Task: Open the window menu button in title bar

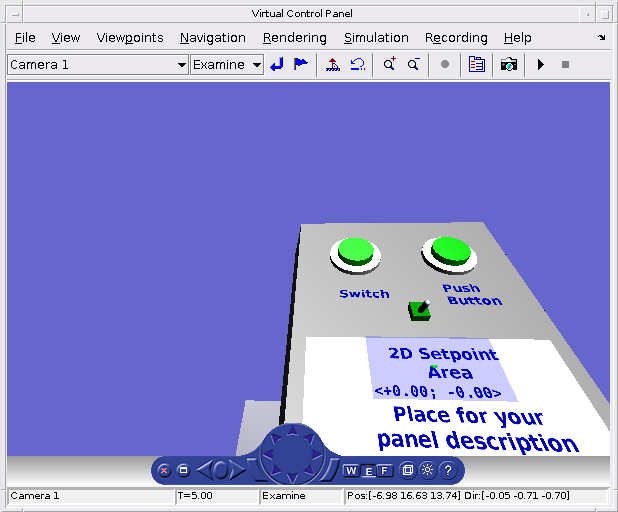Action: pyautogui.click(x=15, y=15)
